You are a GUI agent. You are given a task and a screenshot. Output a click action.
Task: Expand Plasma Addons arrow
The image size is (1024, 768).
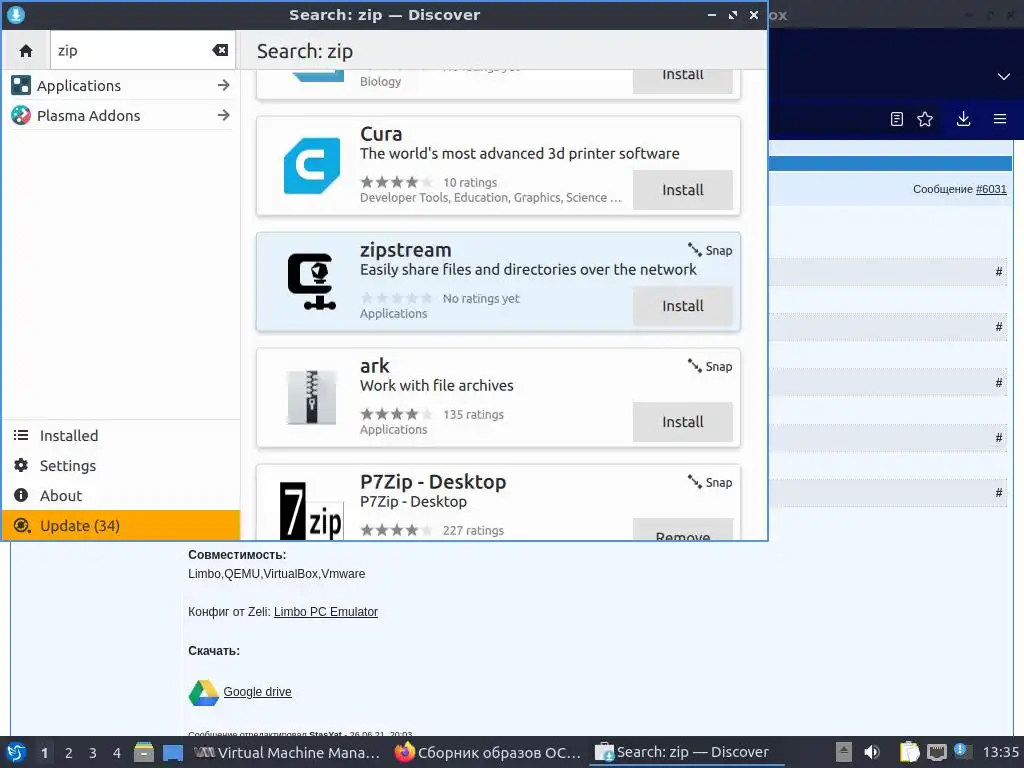(x=223, y=116)
